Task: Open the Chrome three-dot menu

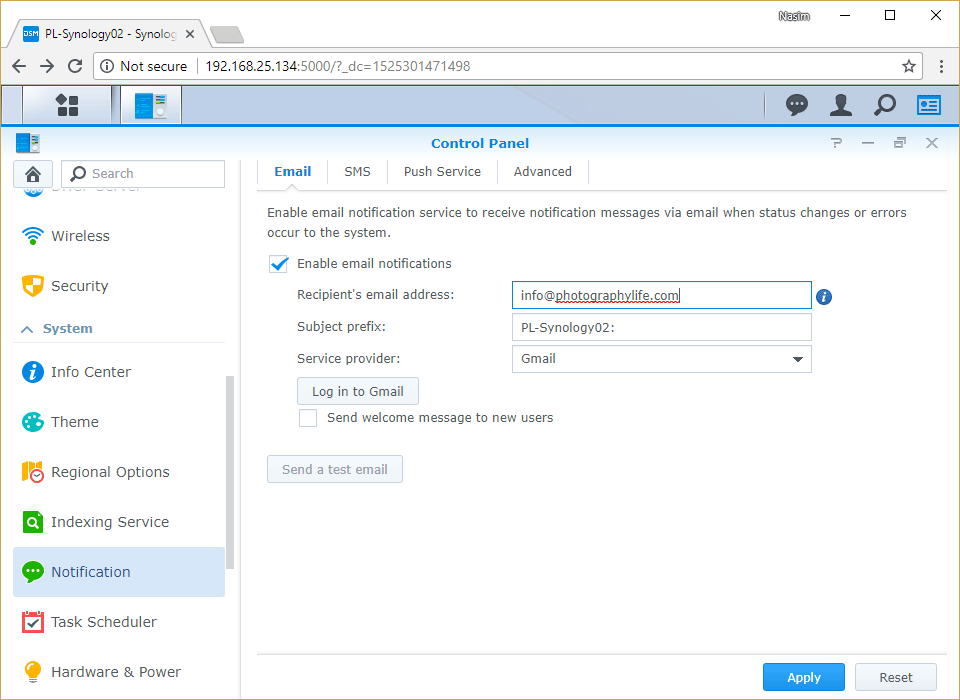Action: tap(941, 66)
